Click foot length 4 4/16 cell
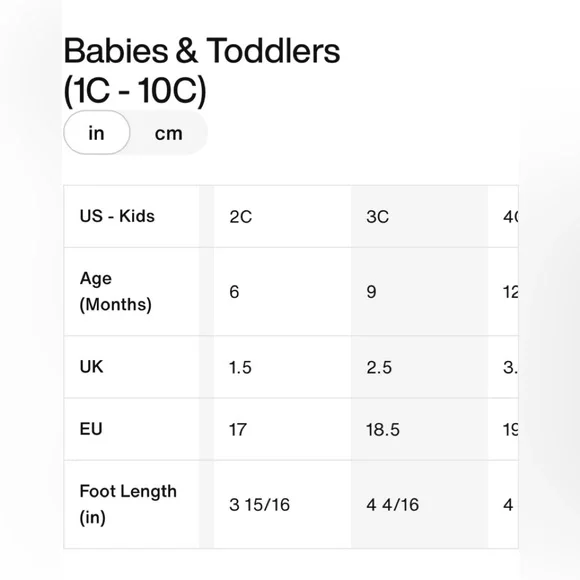This screenshot has width=580, height=580. tap(419, 505)
